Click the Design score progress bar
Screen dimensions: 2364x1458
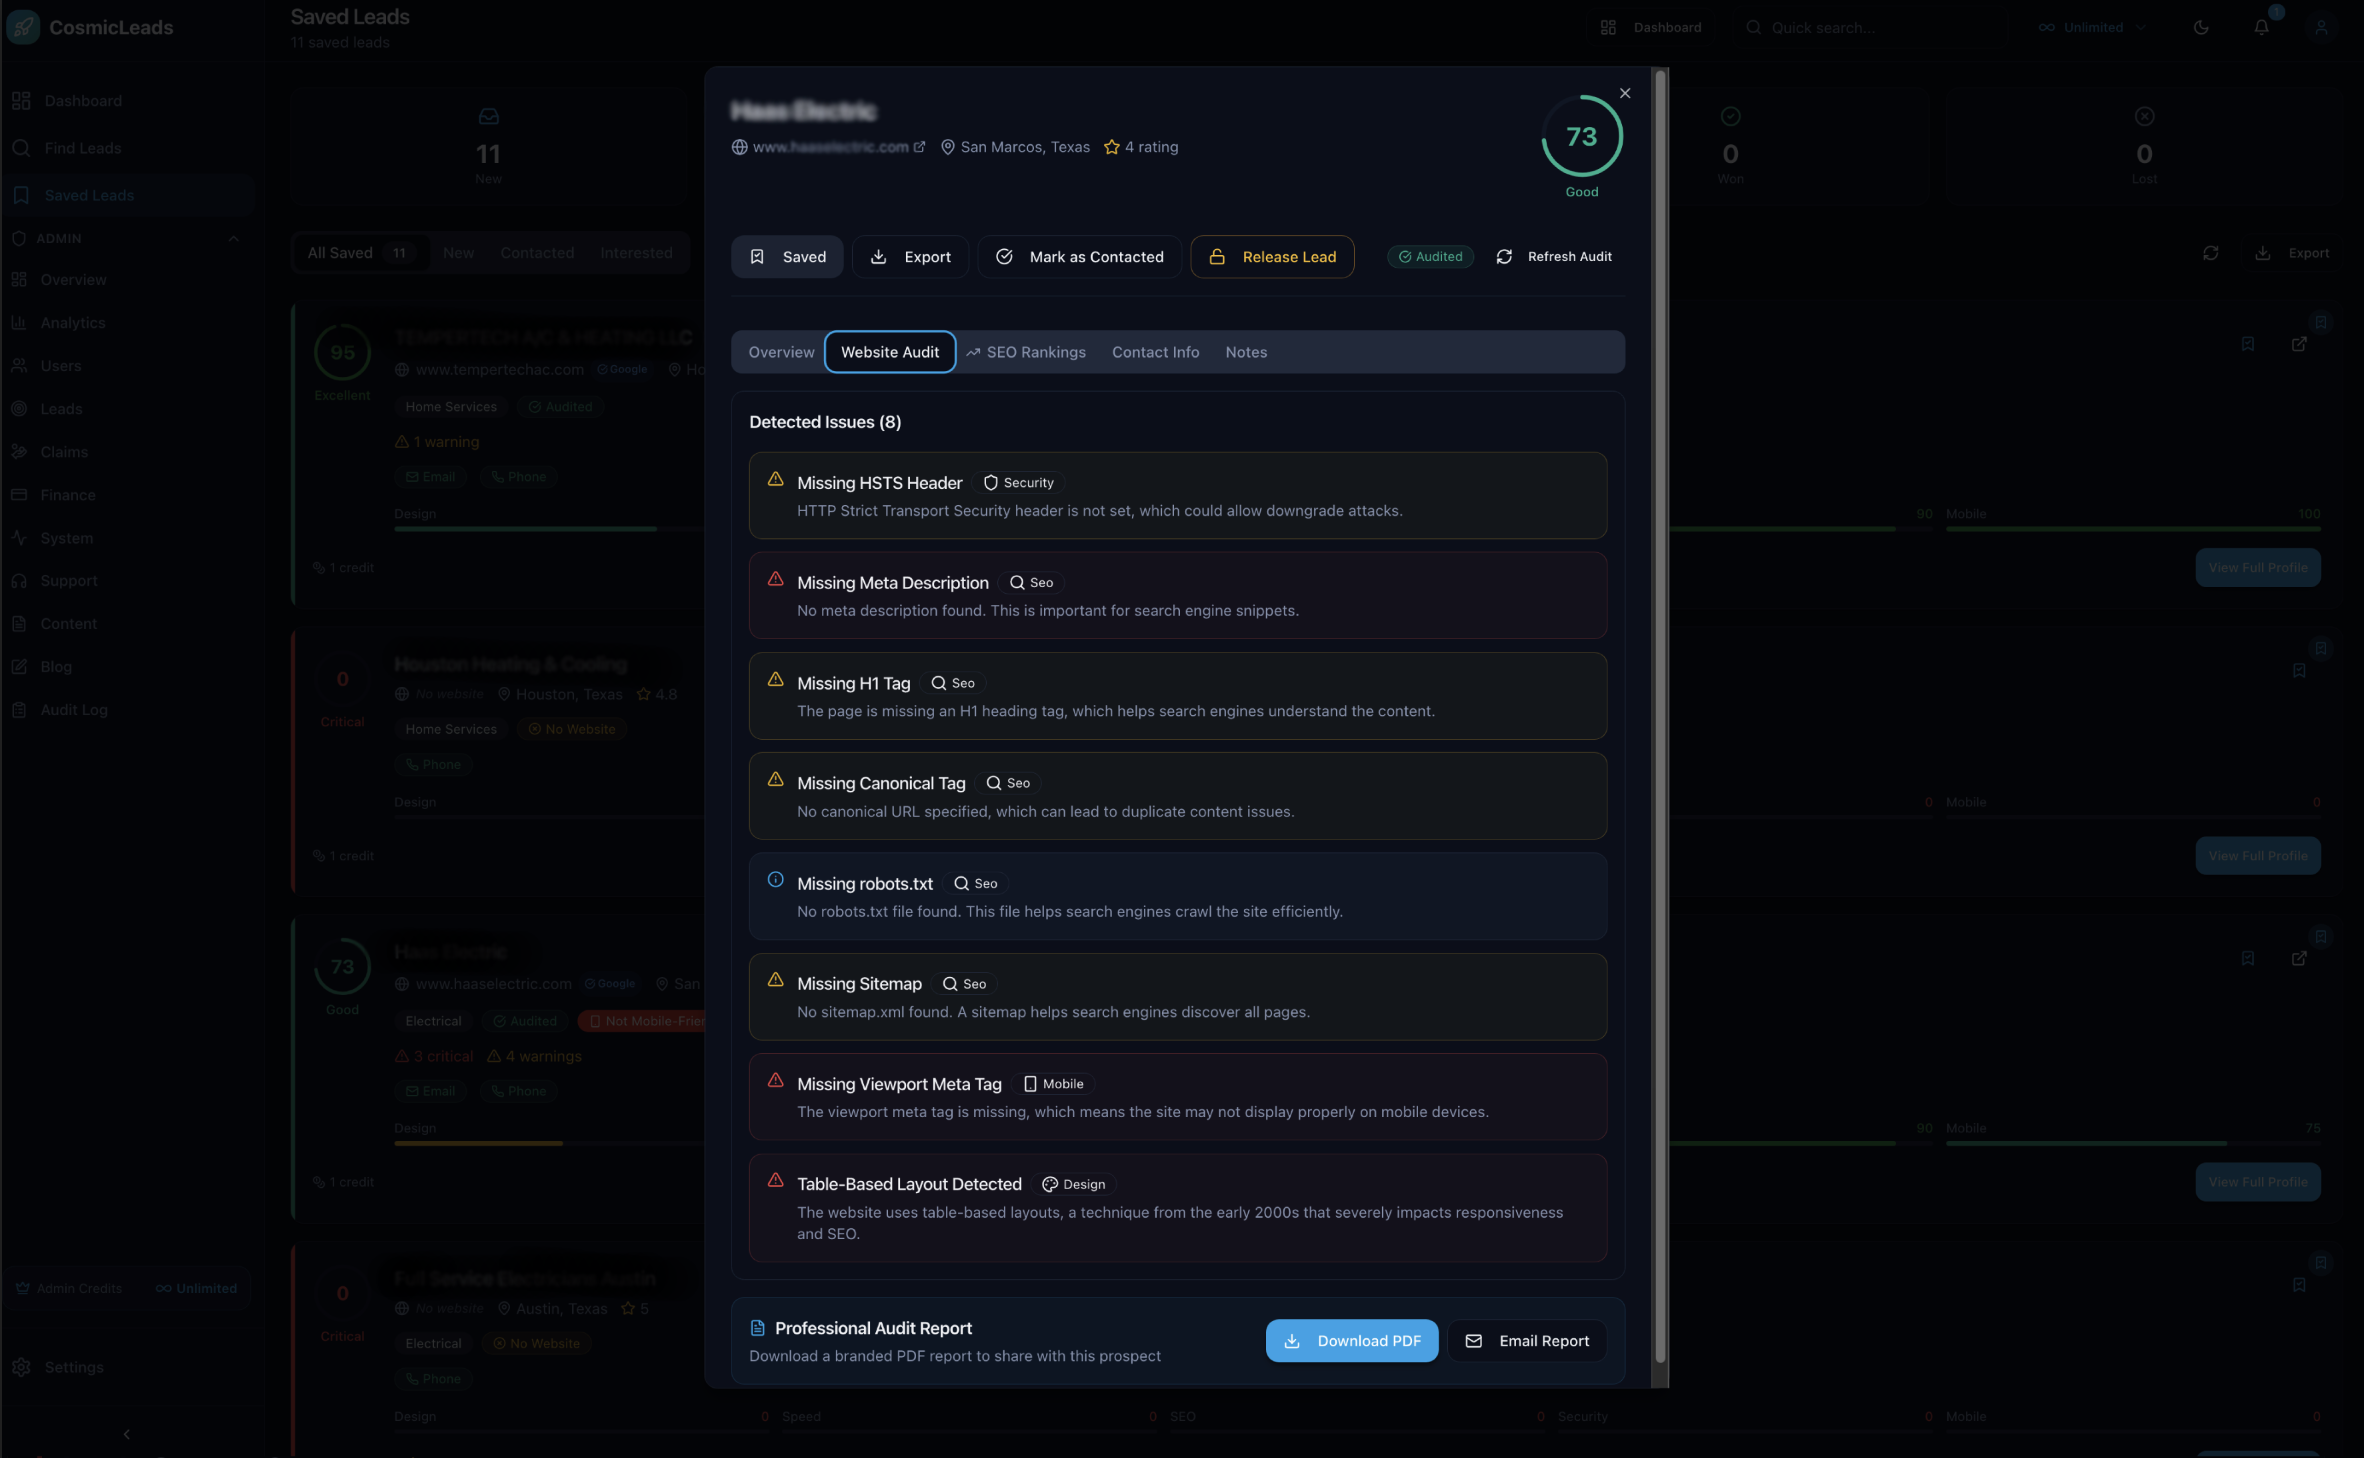click(x=478, y=1143)
